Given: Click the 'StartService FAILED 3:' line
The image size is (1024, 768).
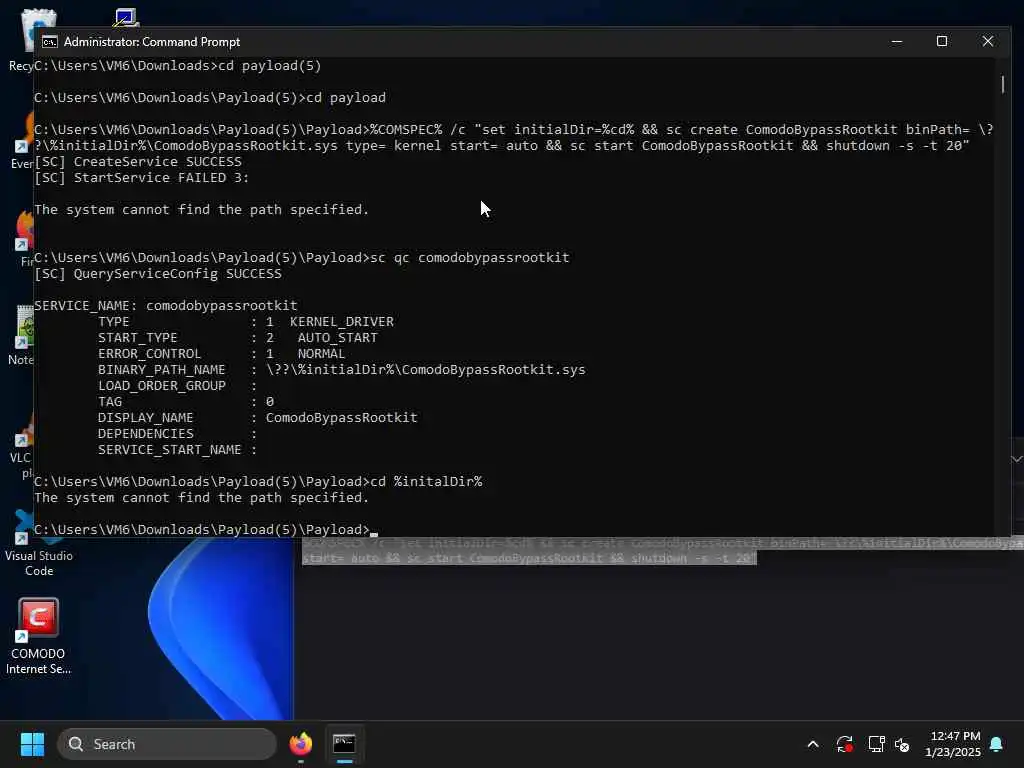Looking at the screenshot, I should click(142, 178).
